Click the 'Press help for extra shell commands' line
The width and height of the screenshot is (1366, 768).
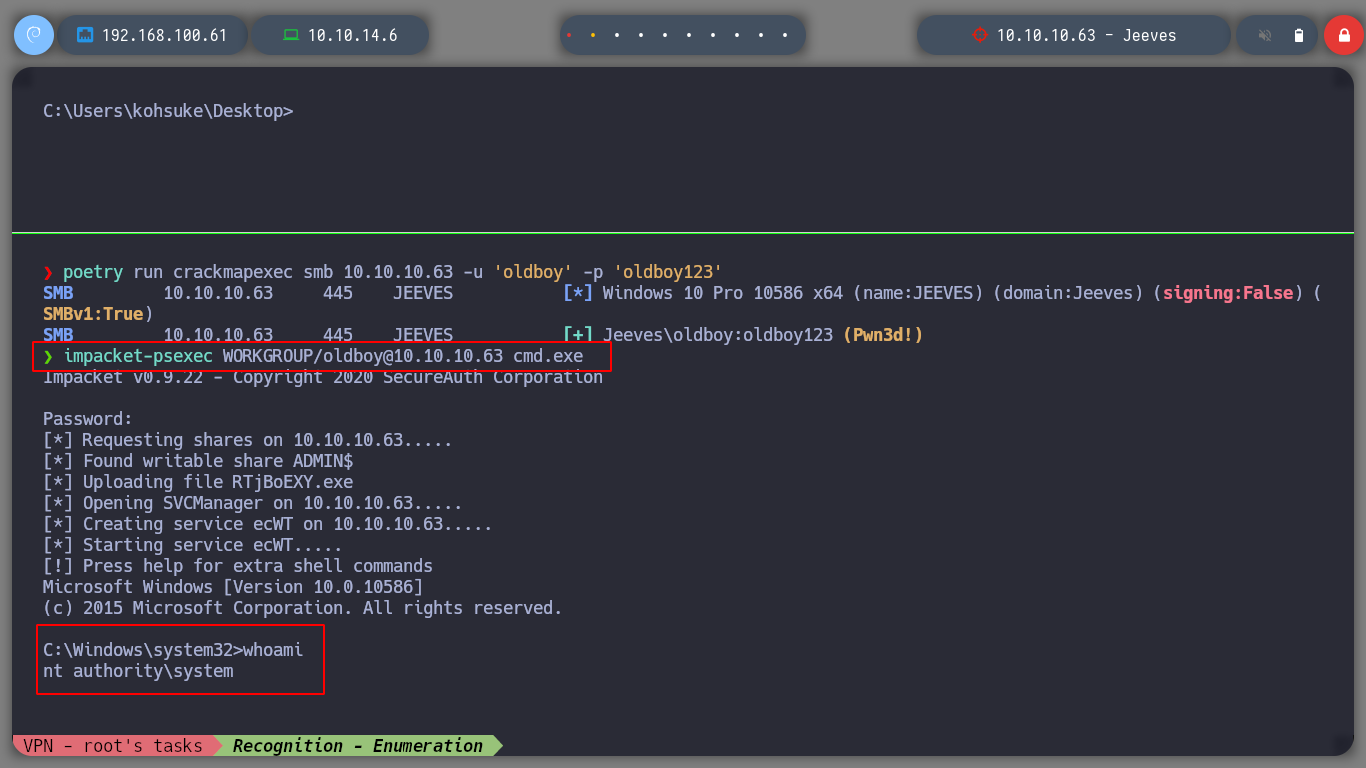coord(238,566)
